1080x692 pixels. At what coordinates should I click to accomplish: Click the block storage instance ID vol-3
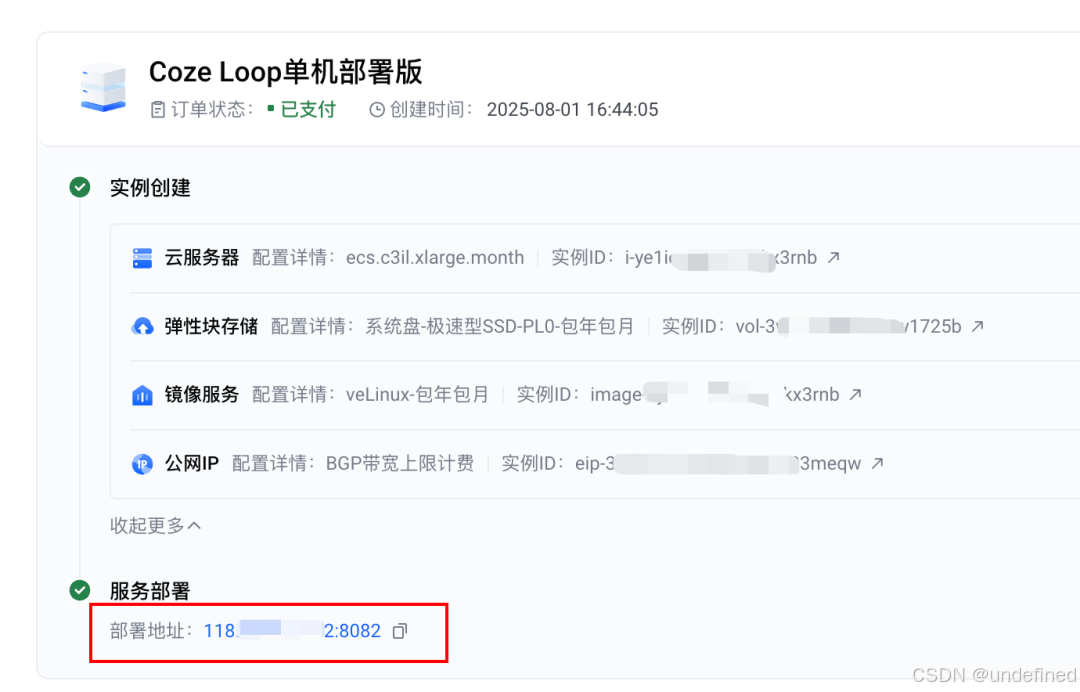pyautogui.click(x=848, y=326)
